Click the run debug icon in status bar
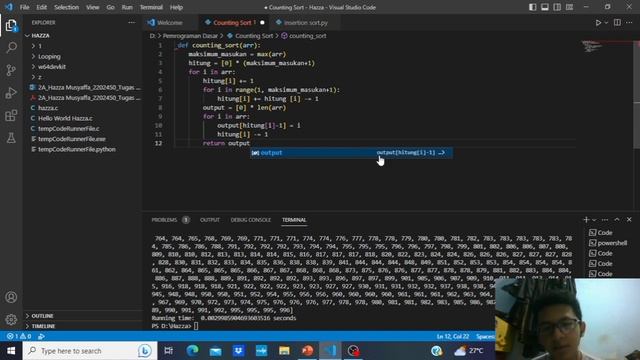The width and height of the screenshot is (640, 360). tap(41, 336)
